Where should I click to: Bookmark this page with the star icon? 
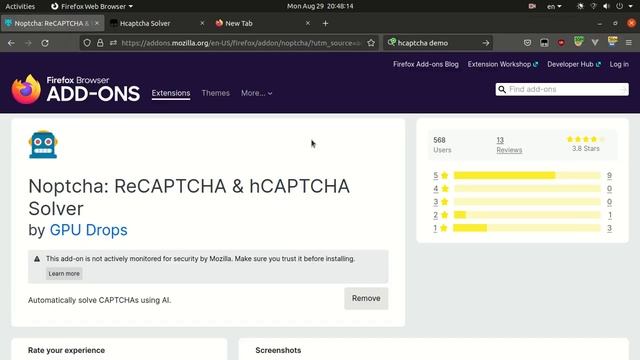pos(371,43)
